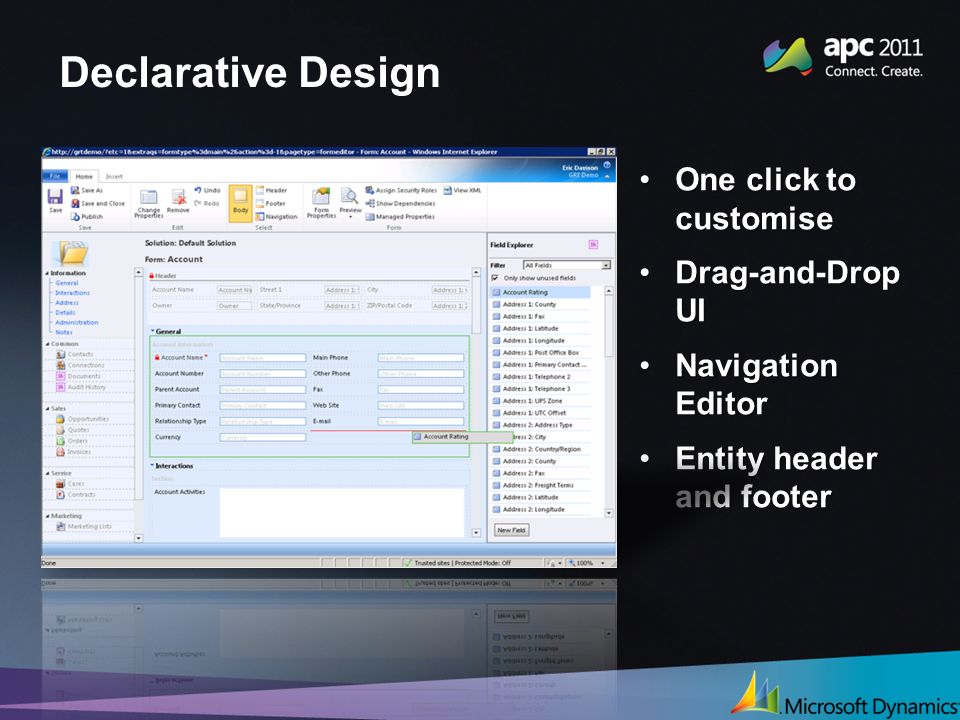Toggle Only show unused fields checkbox

(x=495, y=278)
